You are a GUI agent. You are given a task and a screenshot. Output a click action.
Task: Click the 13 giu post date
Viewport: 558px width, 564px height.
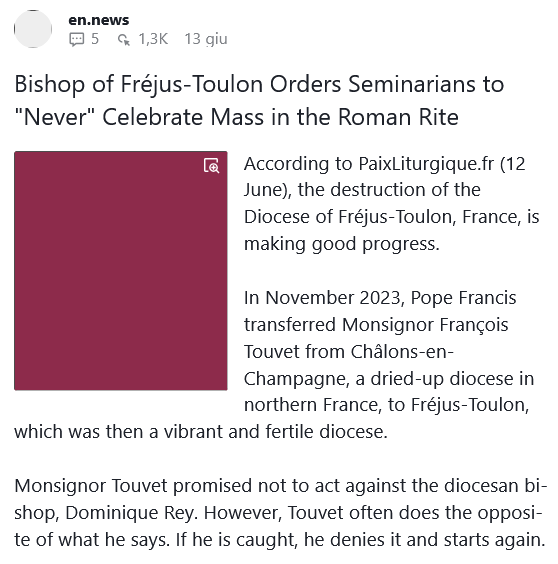(x=206, y=39)
